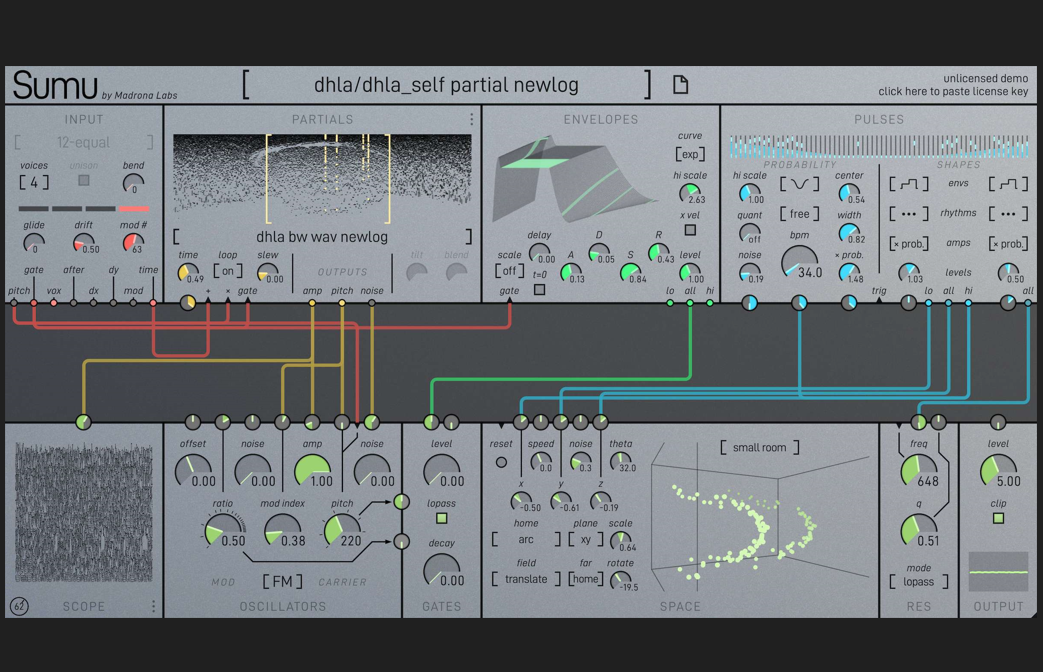Open the field translate selector
The width and height of the screenshot is (1043, 672).
(526, 580)
